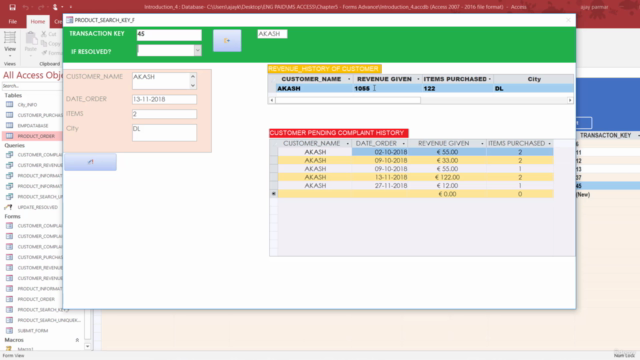Open ITEMS PURCHASED filter arrow in revenue history
640x360 pixels.
(490, 79)
